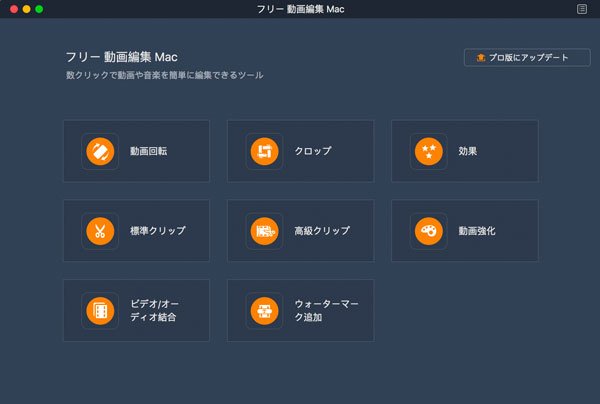The height and width of the screenshot is (404, 600).
Task: Click the 動画強化 label
Action: coord(477,231)
